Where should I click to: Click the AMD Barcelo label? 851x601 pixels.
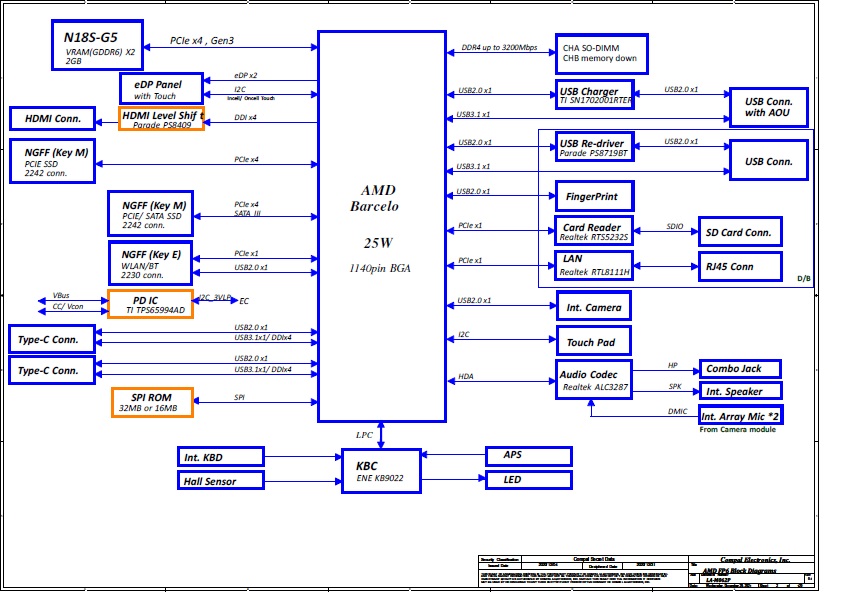coord(376,198)
